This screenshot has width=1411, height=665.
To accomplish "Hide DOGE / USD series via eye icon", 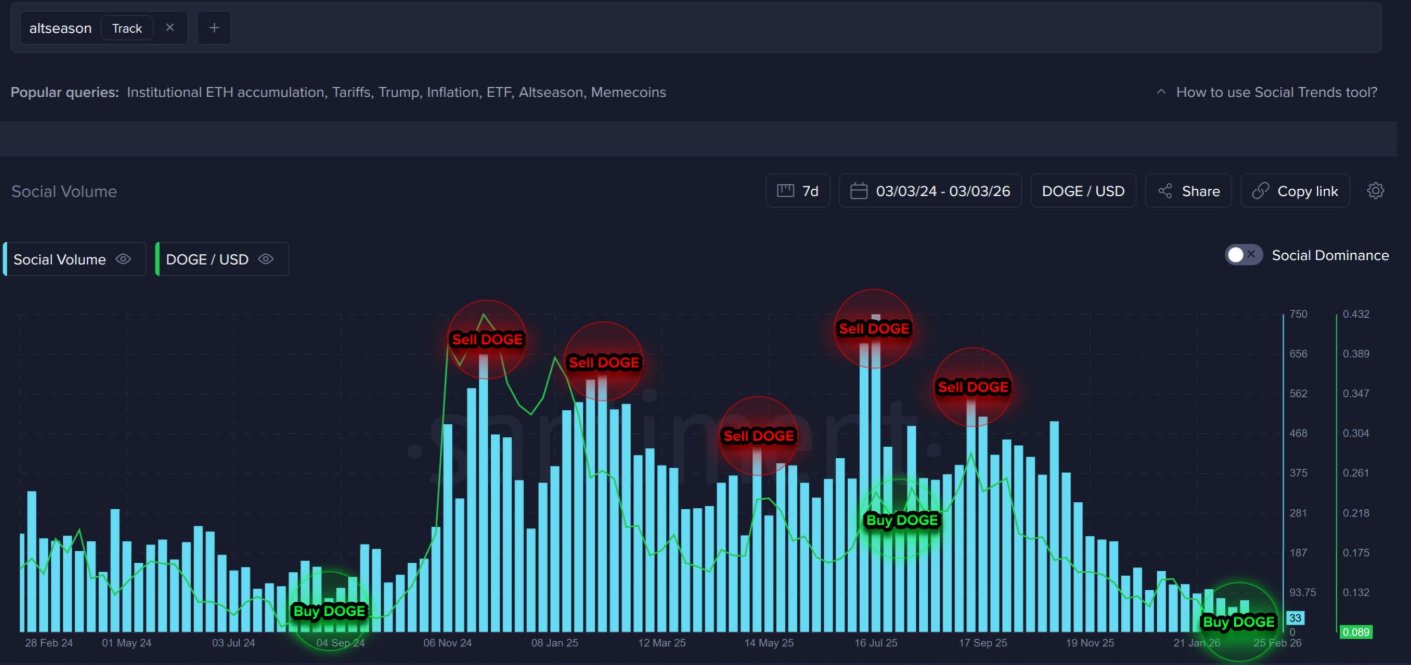I will (266, 259).
